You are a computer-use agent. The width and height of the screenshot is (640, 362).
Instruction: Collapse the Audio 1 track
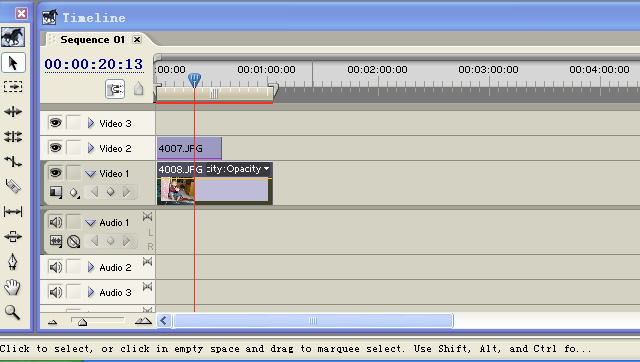(91, 223)
